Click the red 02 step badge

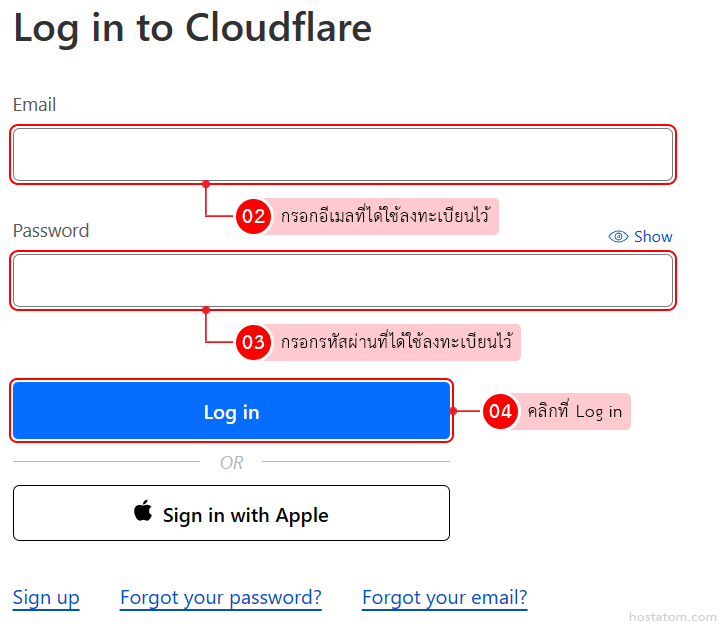point(254,216)
